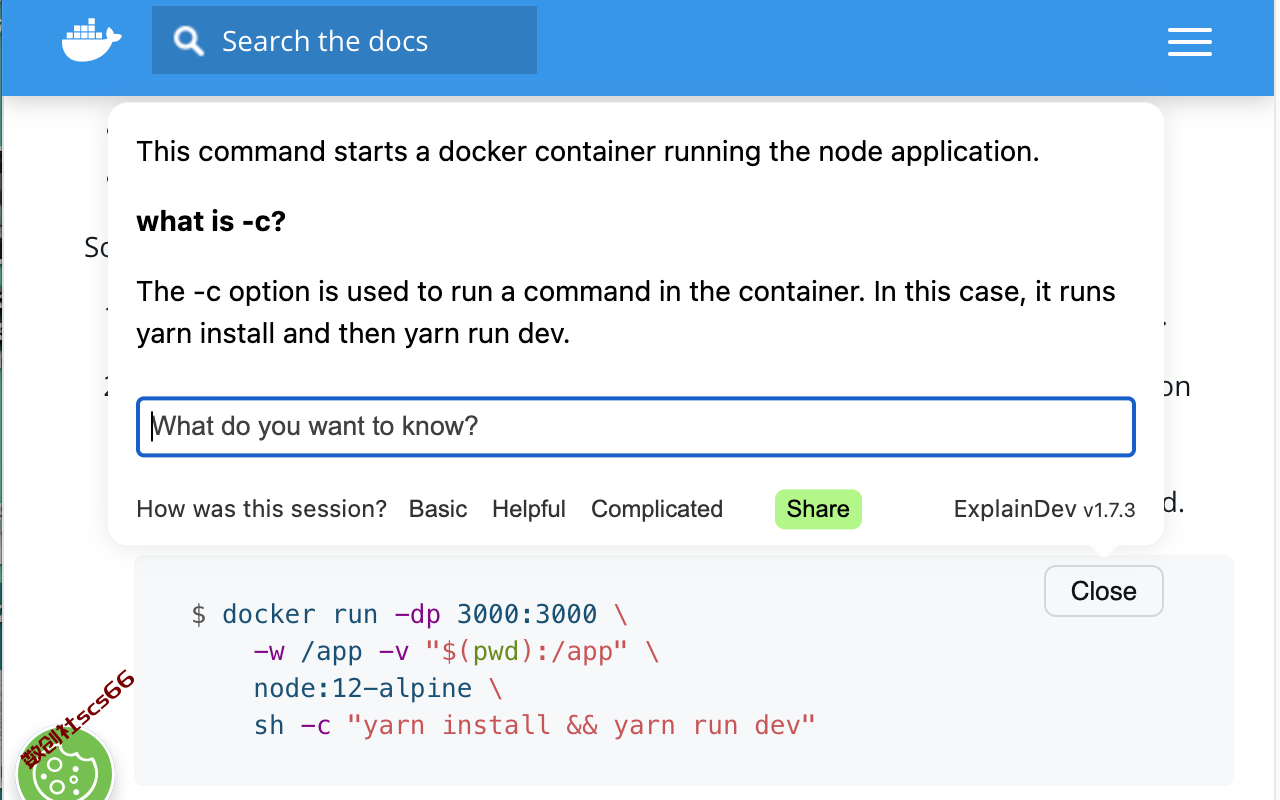The image size is (1280, 800).
Task: Open the hamburger navigation menu
Action: pos(1190,41)
